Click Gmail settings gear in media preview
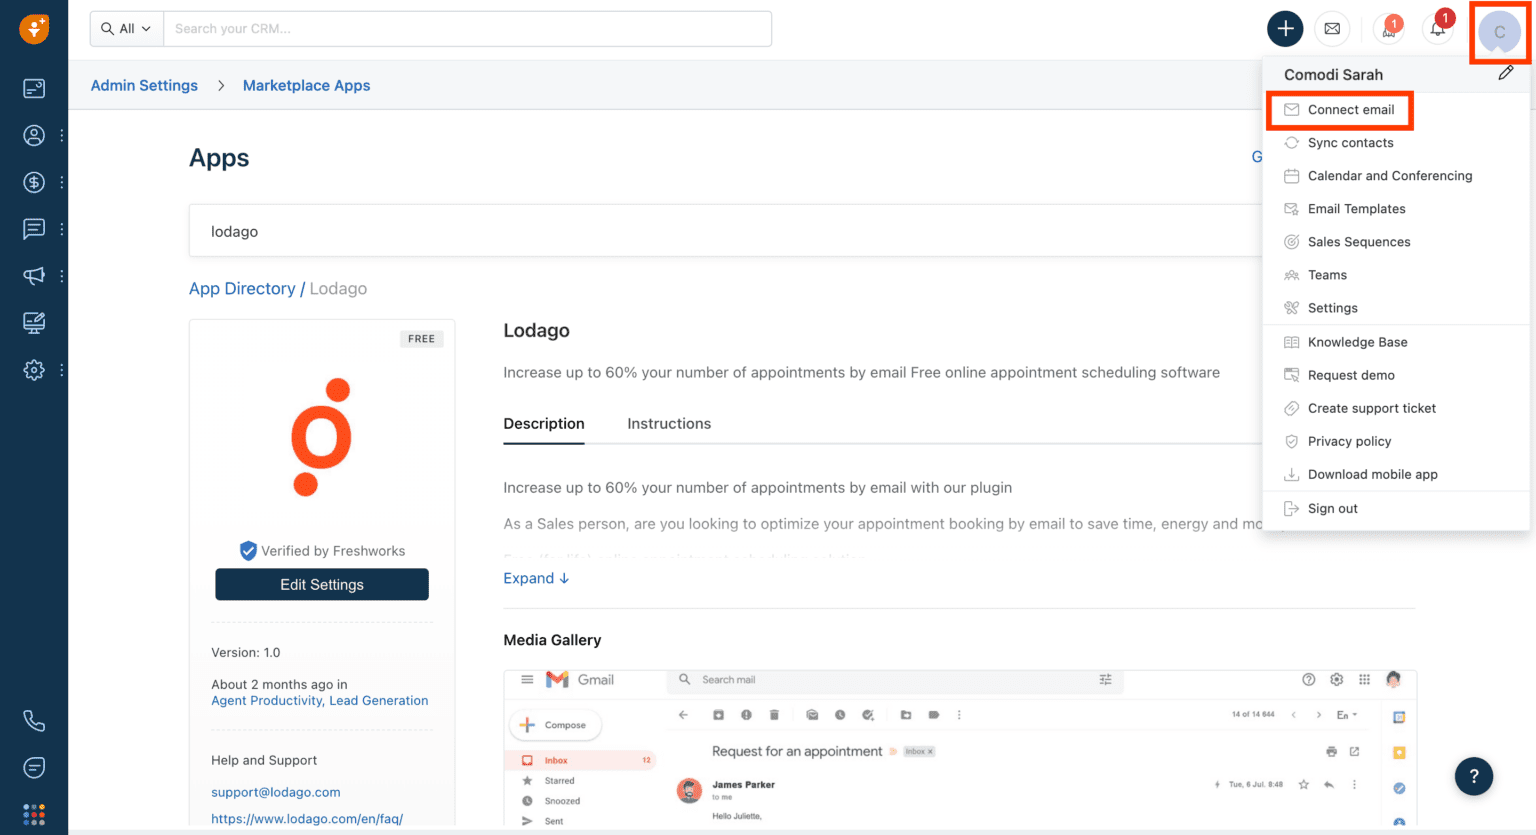The width and height of the screenshot is (1536, 835). point(1337,679)
